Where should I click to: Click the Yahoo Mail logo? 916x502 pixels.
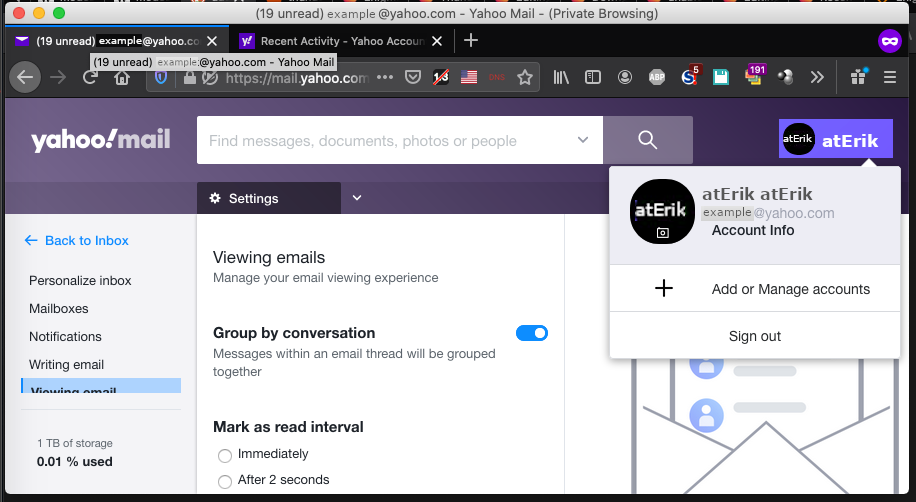tap(101, 140)
